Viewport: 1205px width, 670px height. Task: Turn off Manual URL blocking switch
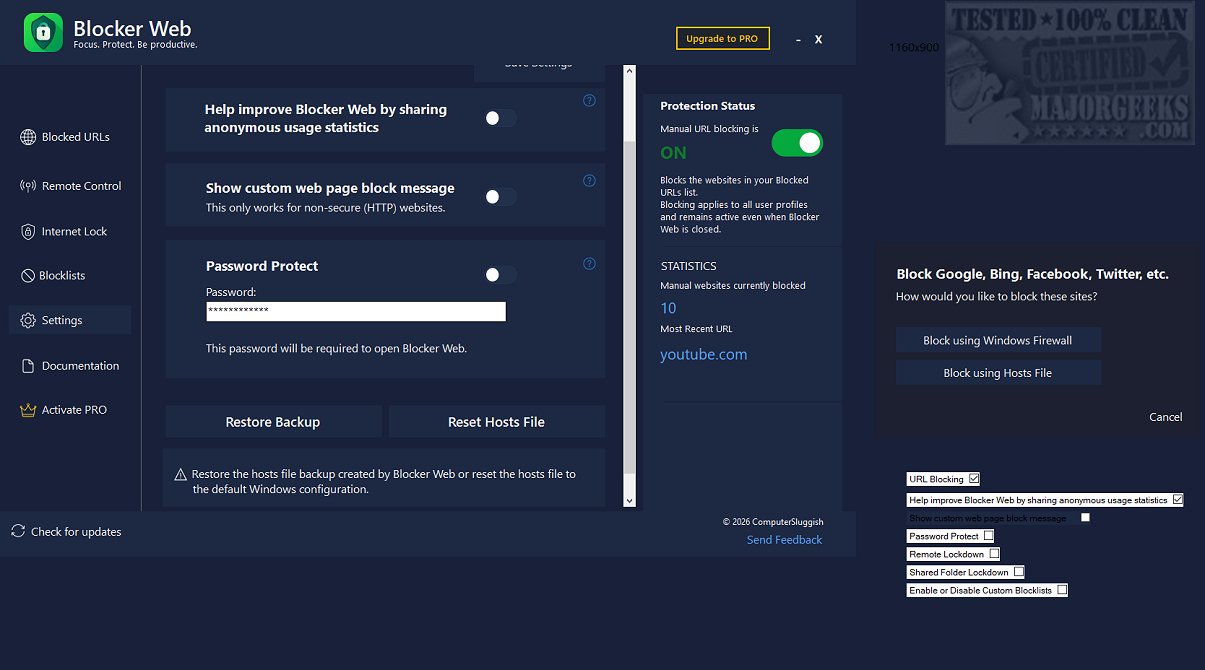click(x=797, y=143)
